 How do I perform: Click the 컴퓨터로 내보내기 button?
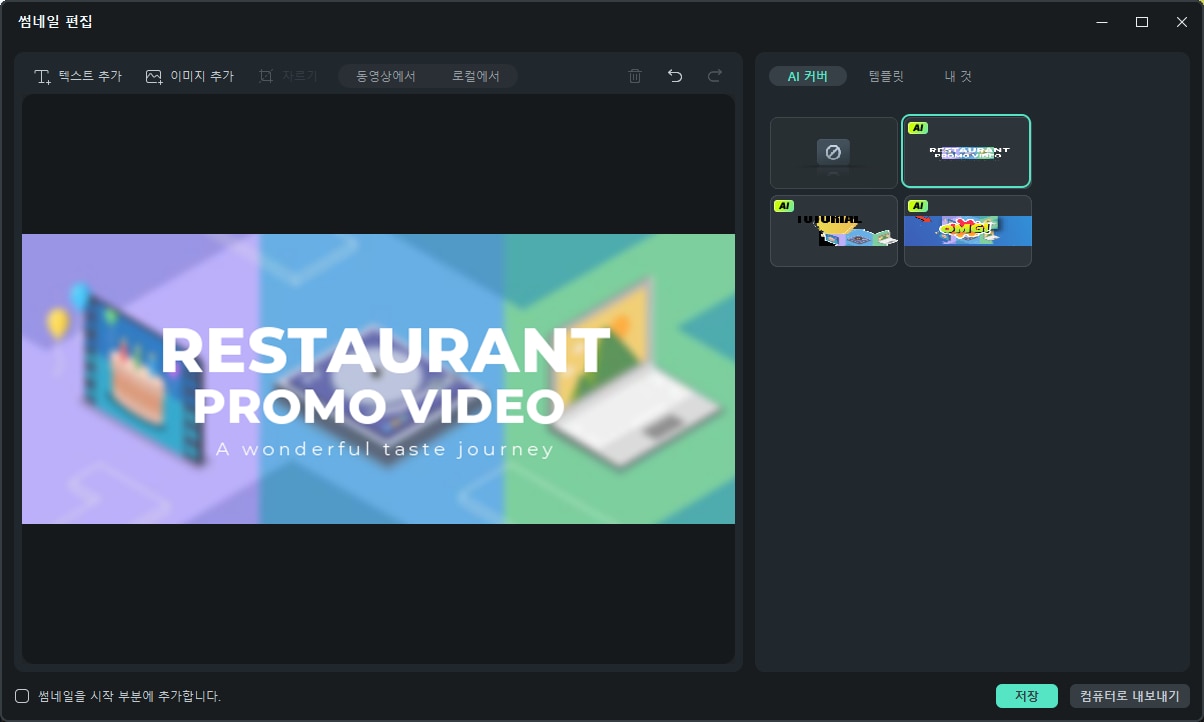1130,696
